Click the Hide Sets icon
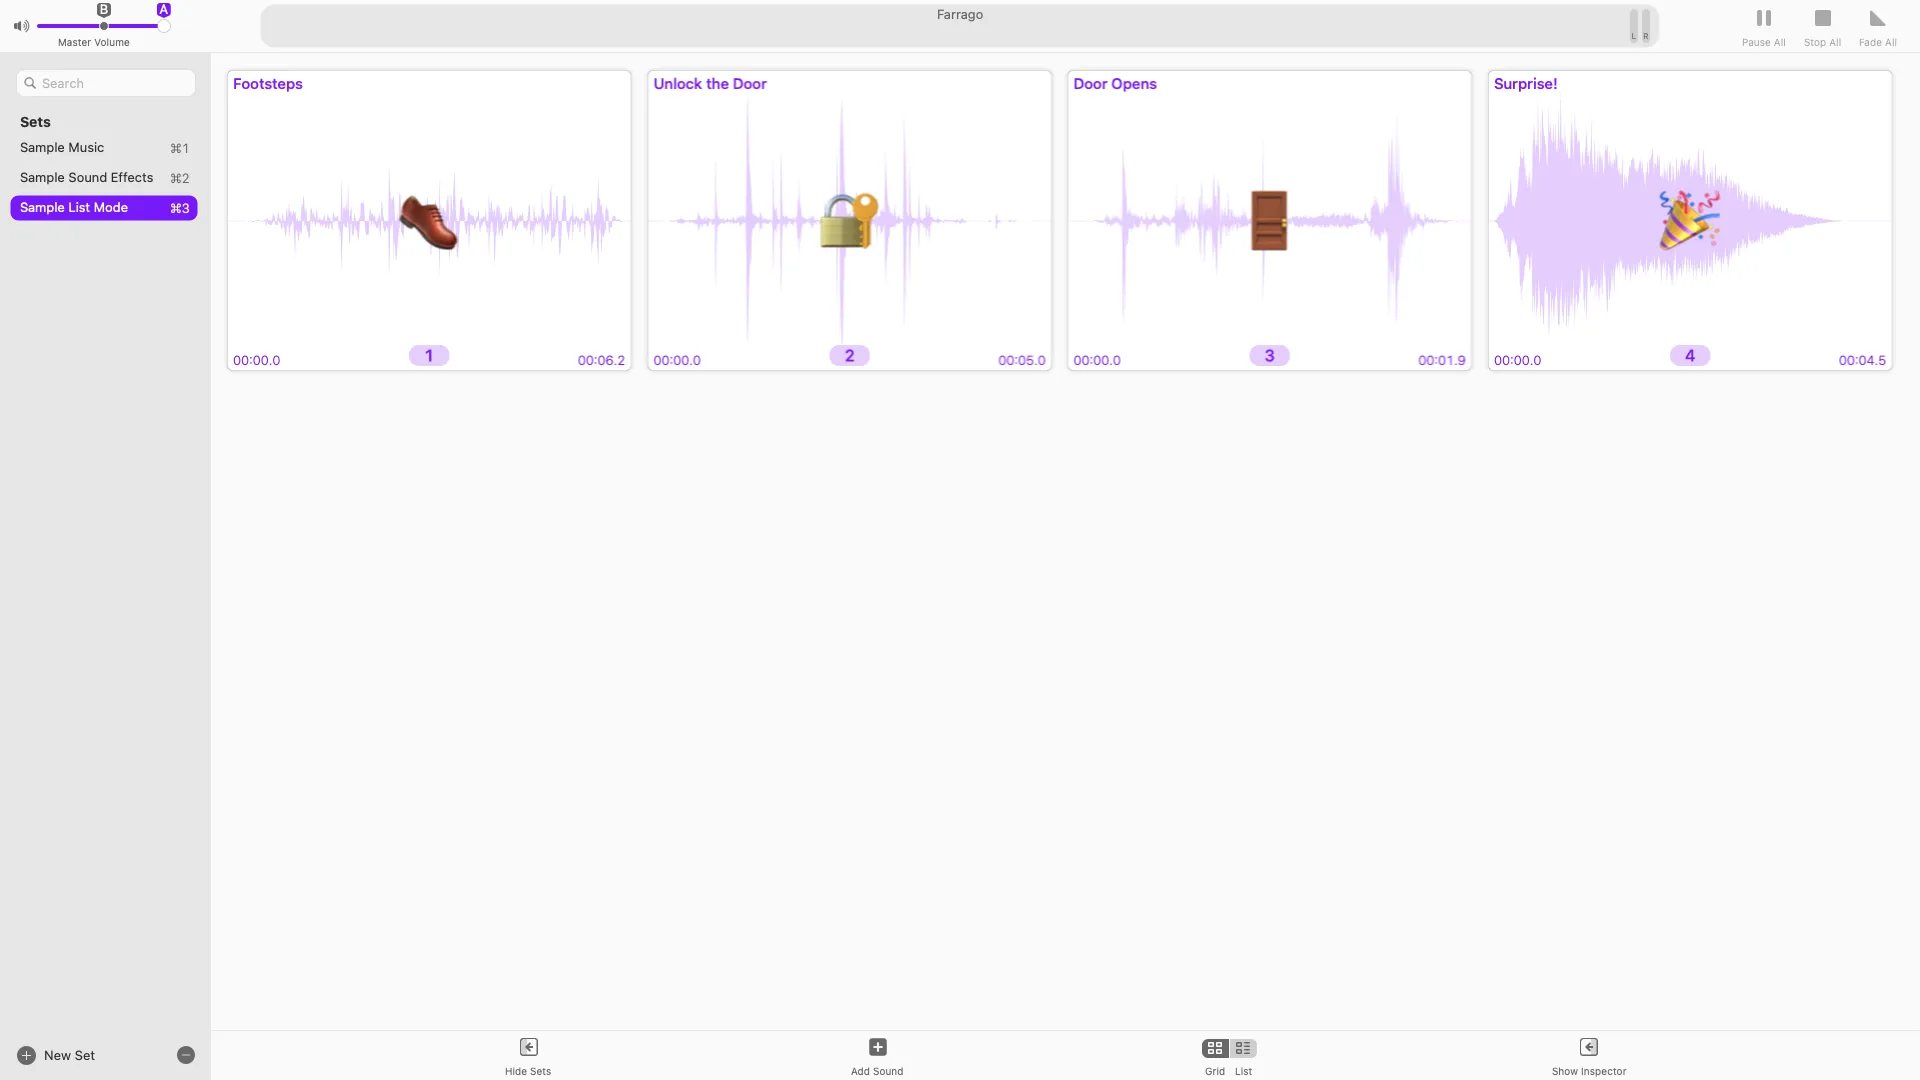1920x1080 pixels. pos(528,1047)
